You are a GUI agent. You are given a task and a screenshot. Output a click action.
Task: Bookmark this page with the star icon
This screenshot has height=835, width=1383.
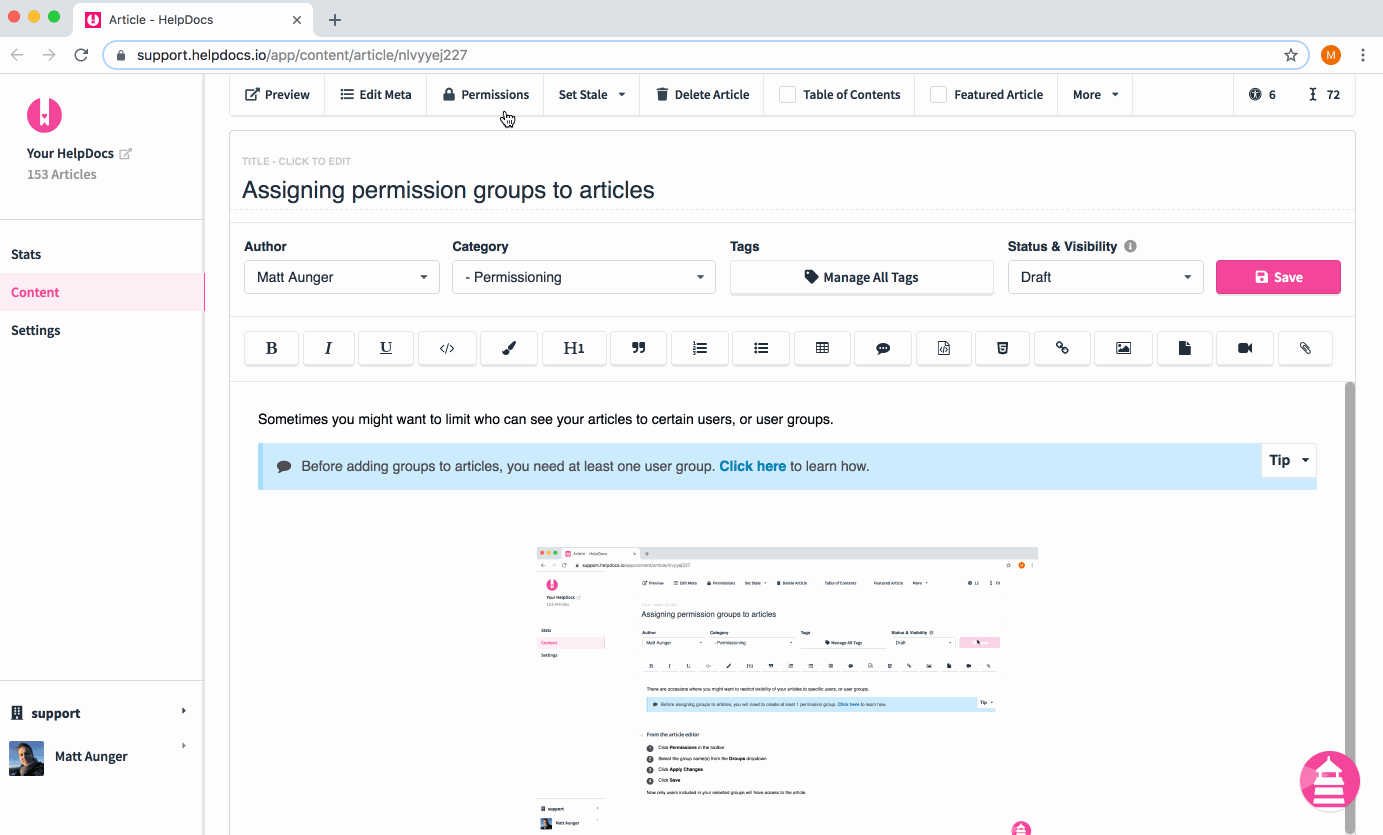pos(1291,55)
